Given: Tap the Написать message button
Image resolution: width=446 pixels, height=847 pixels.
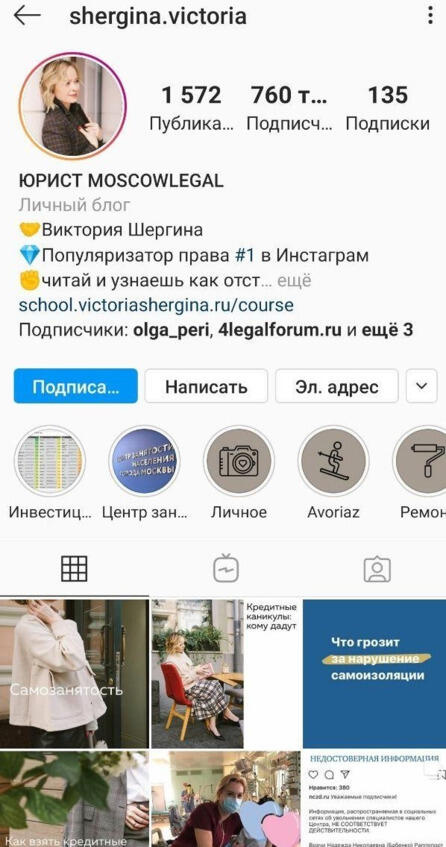Looking at the screenshot, I should click(206, 386).
